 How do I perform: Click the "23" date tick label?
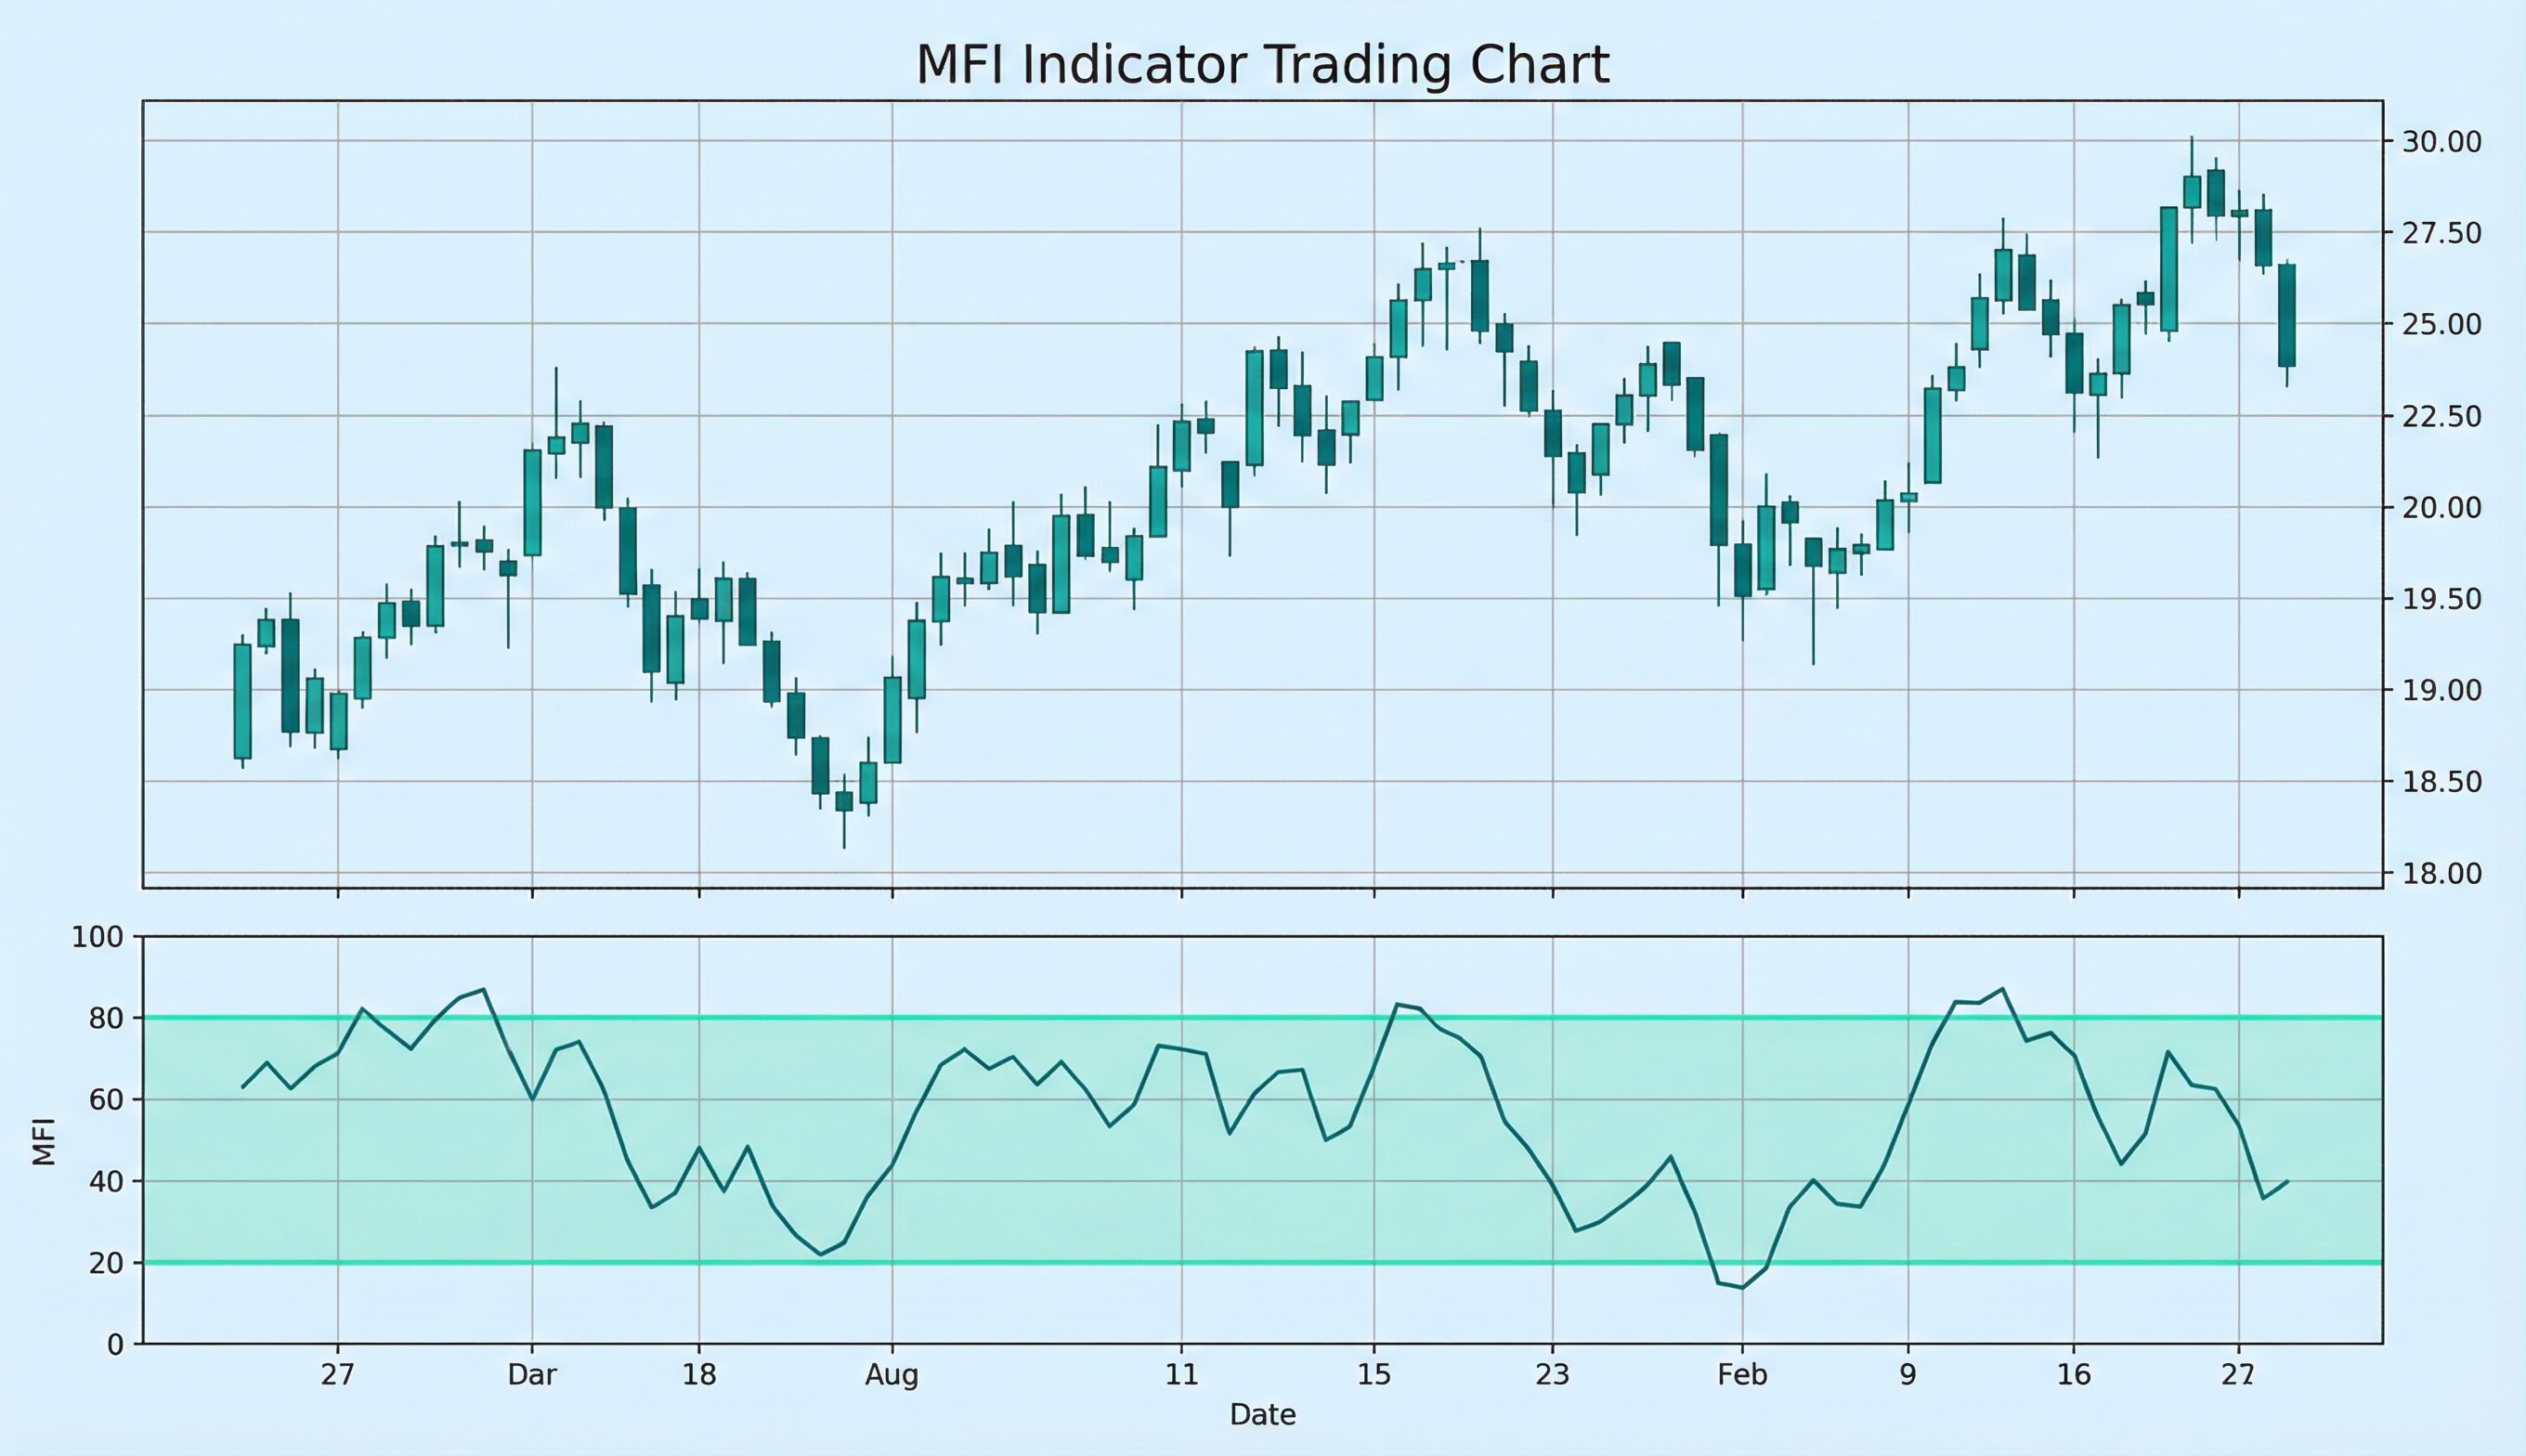[1552, 1375]
